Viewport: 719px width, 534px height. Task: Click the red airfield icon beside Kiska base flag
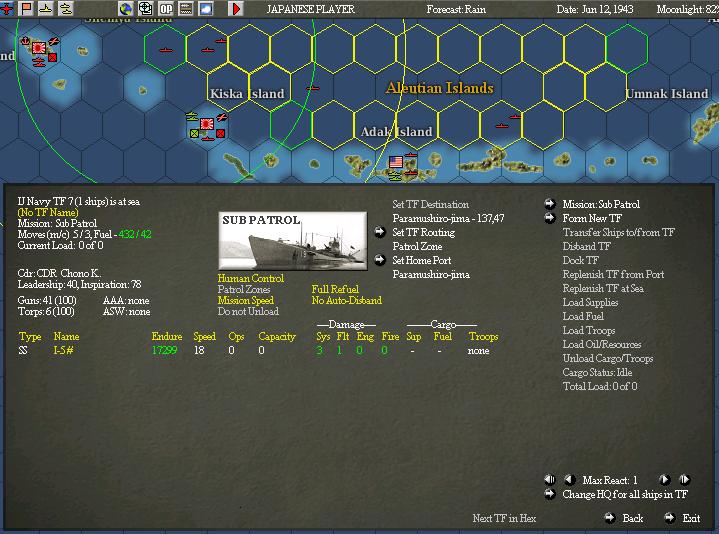(x=222, y=117)
